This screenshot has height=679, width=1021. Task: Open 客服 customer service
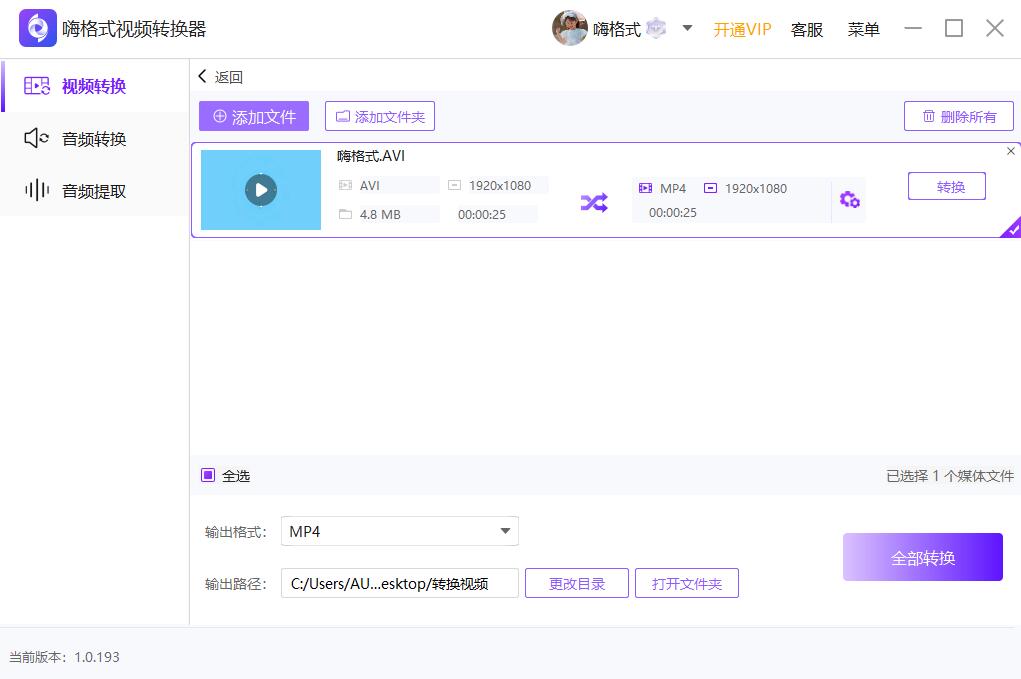807,29
